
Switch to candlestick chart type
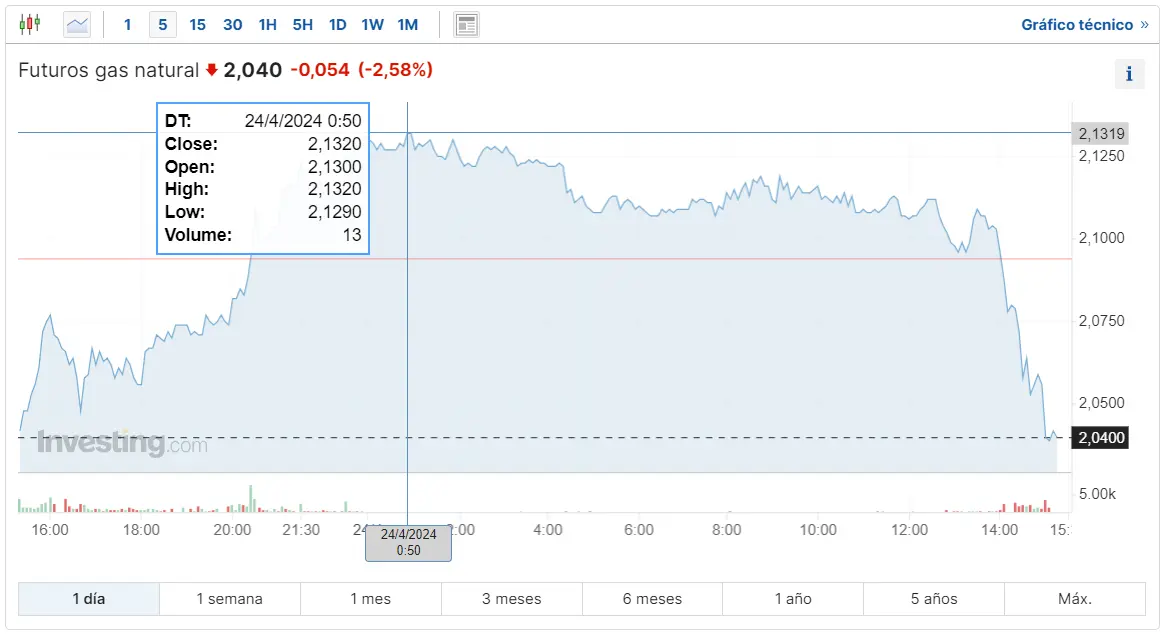[x=30, y=24]
